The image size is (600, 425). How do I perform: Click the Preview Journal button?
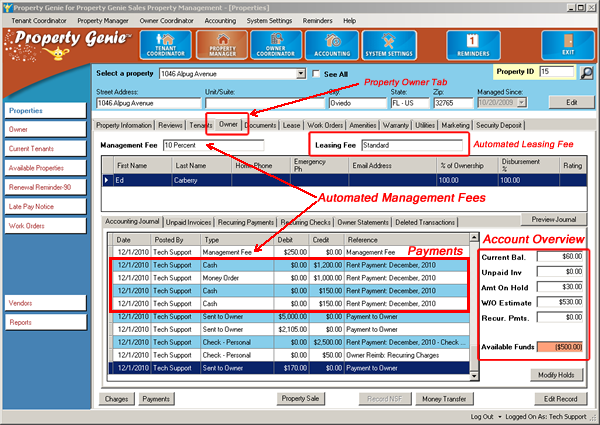pyautogui.click(x=554, y=219)
